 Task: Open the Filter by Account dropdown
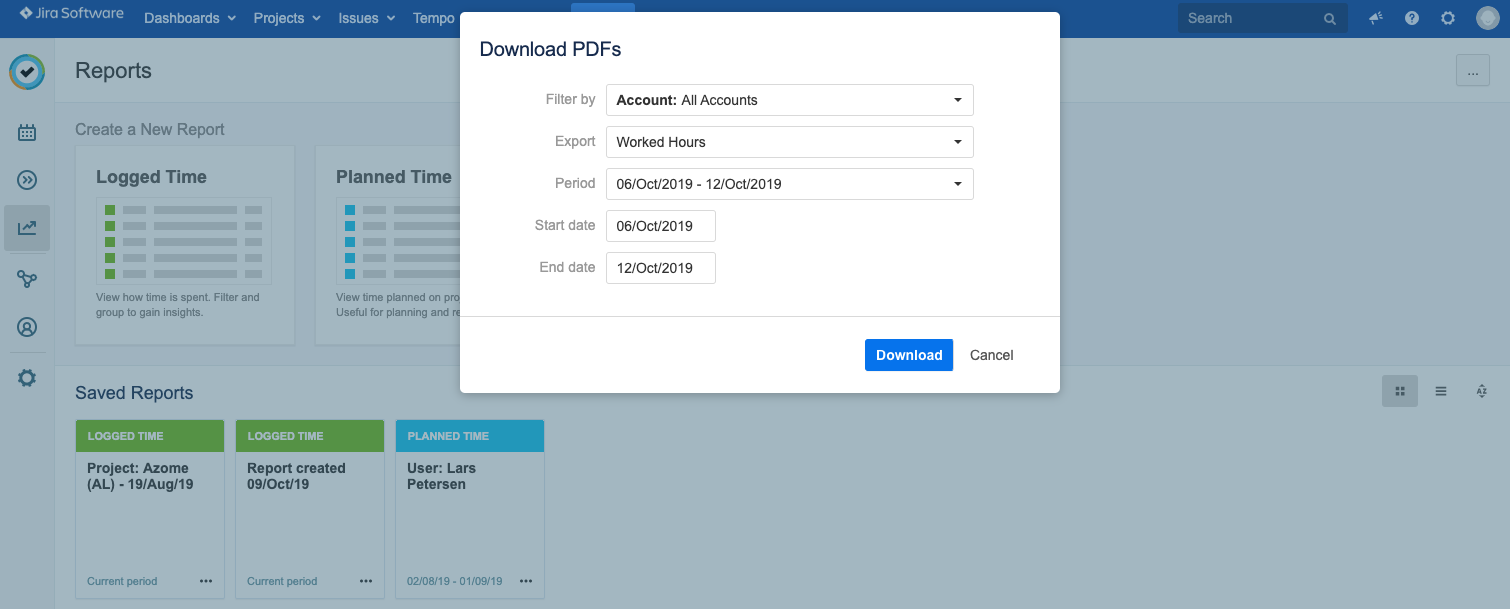(789, 100)
